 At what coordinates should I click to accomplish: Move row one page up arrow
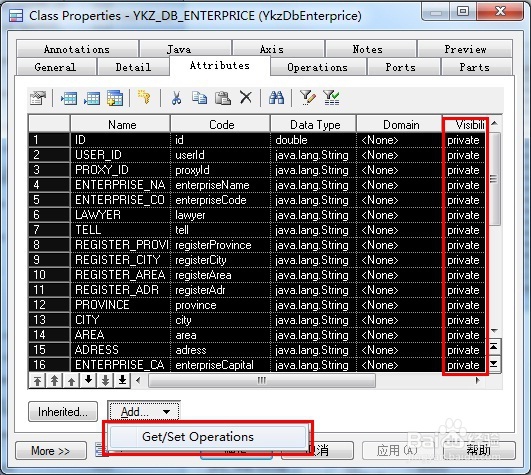(x=54, y=381)
